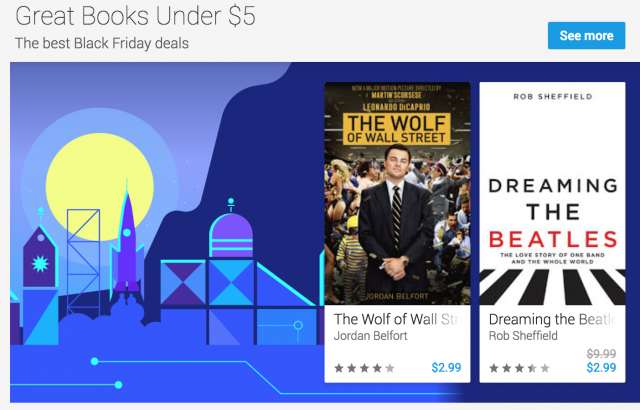Click the fifth grey star on Wolf card

(x=390, y=368)
